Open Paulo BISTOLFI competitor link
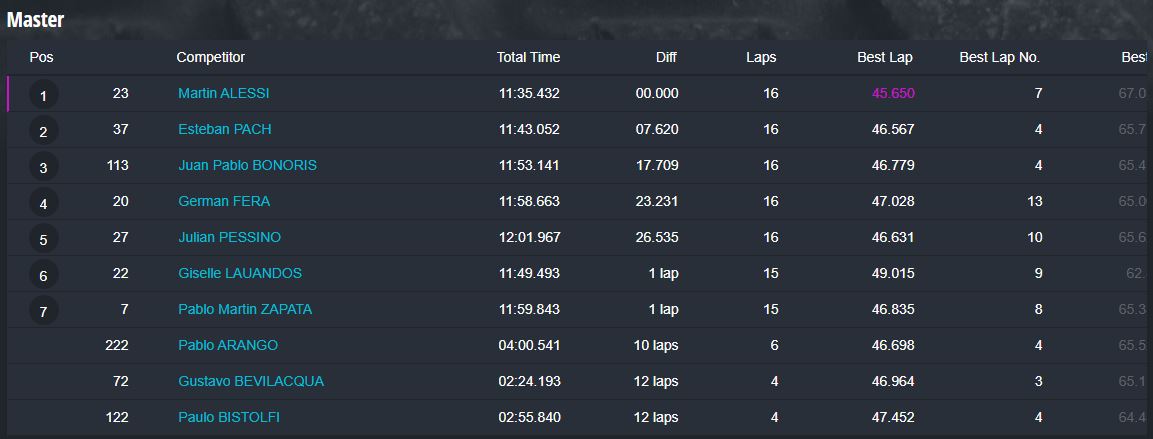Viewport: 1153px width, 439px height. pos(229,418)
